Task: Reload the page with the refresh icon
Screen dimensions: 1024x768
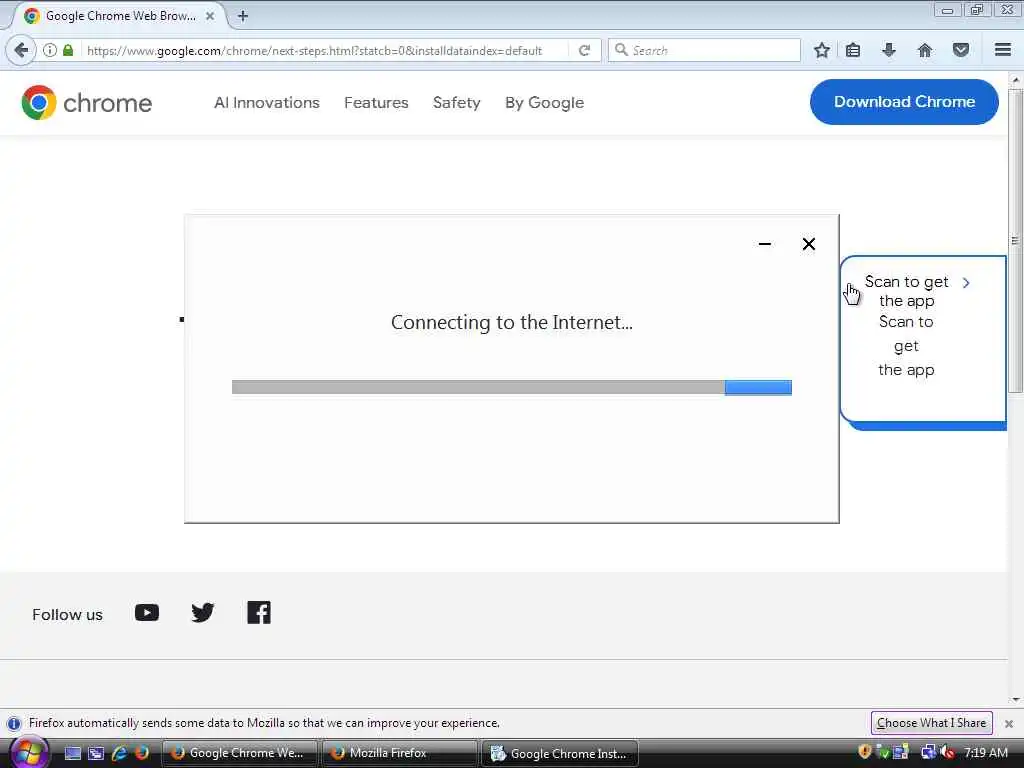Action: [x=584, y=50]
